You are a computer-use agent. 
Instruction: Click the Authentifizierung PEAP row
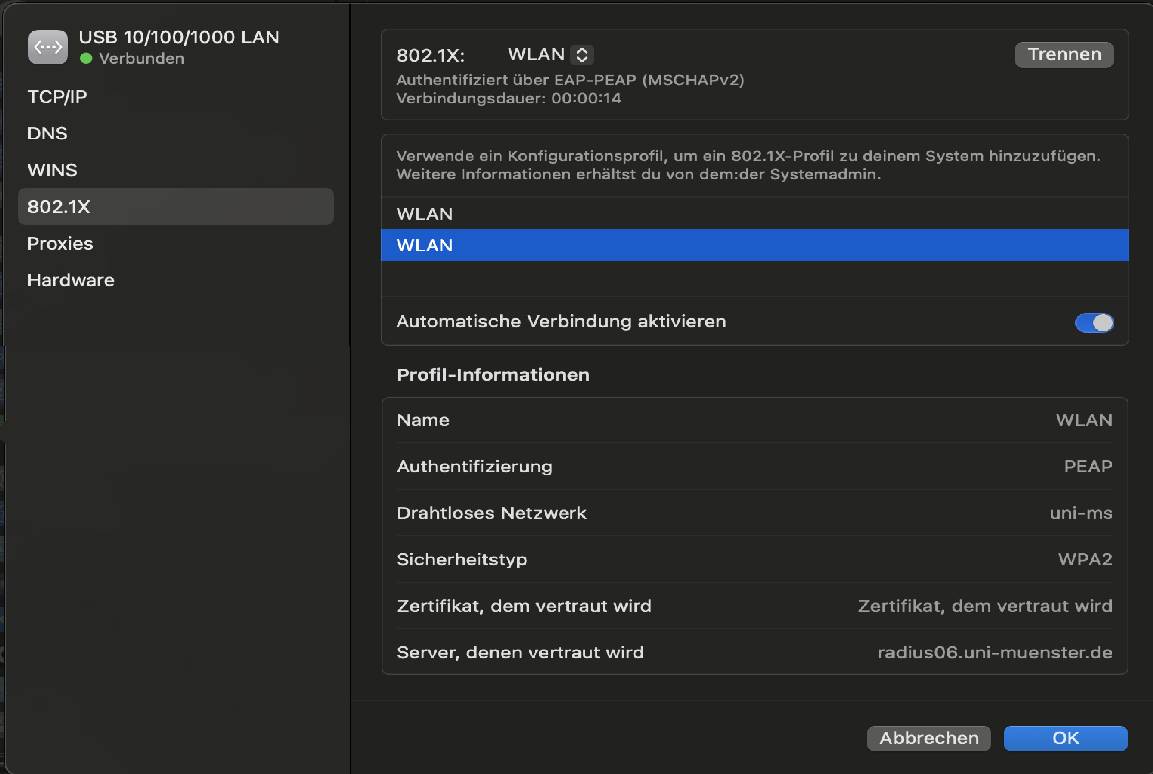(x=754, y=466)
